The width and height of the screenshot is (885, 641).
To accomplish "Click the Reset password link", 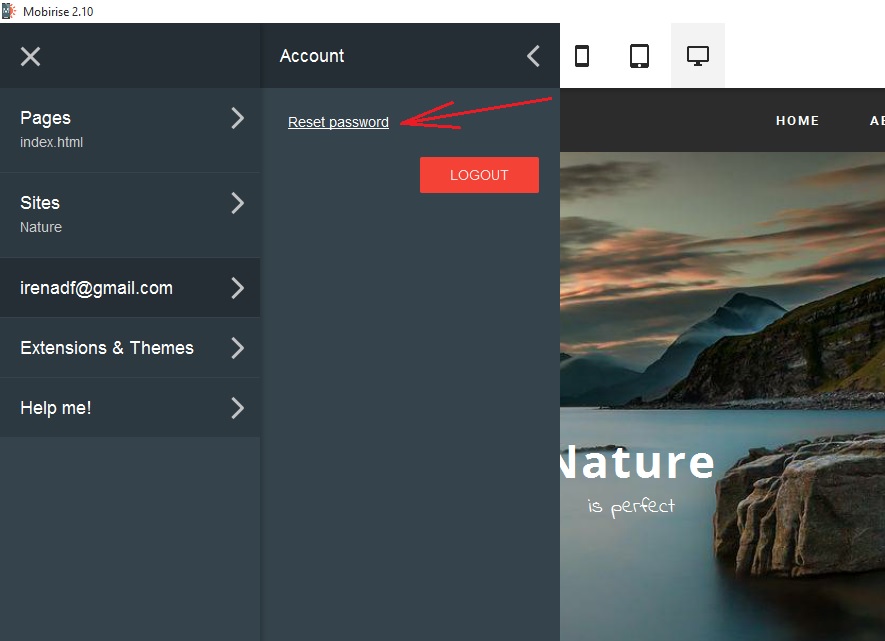I will click(x=338, y=122).
